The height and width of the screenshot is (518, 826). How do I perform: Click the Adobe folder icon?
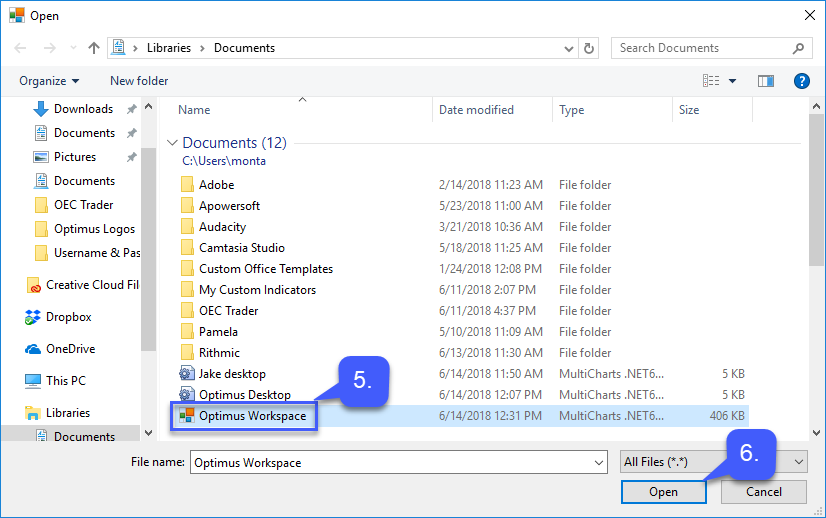187,184
